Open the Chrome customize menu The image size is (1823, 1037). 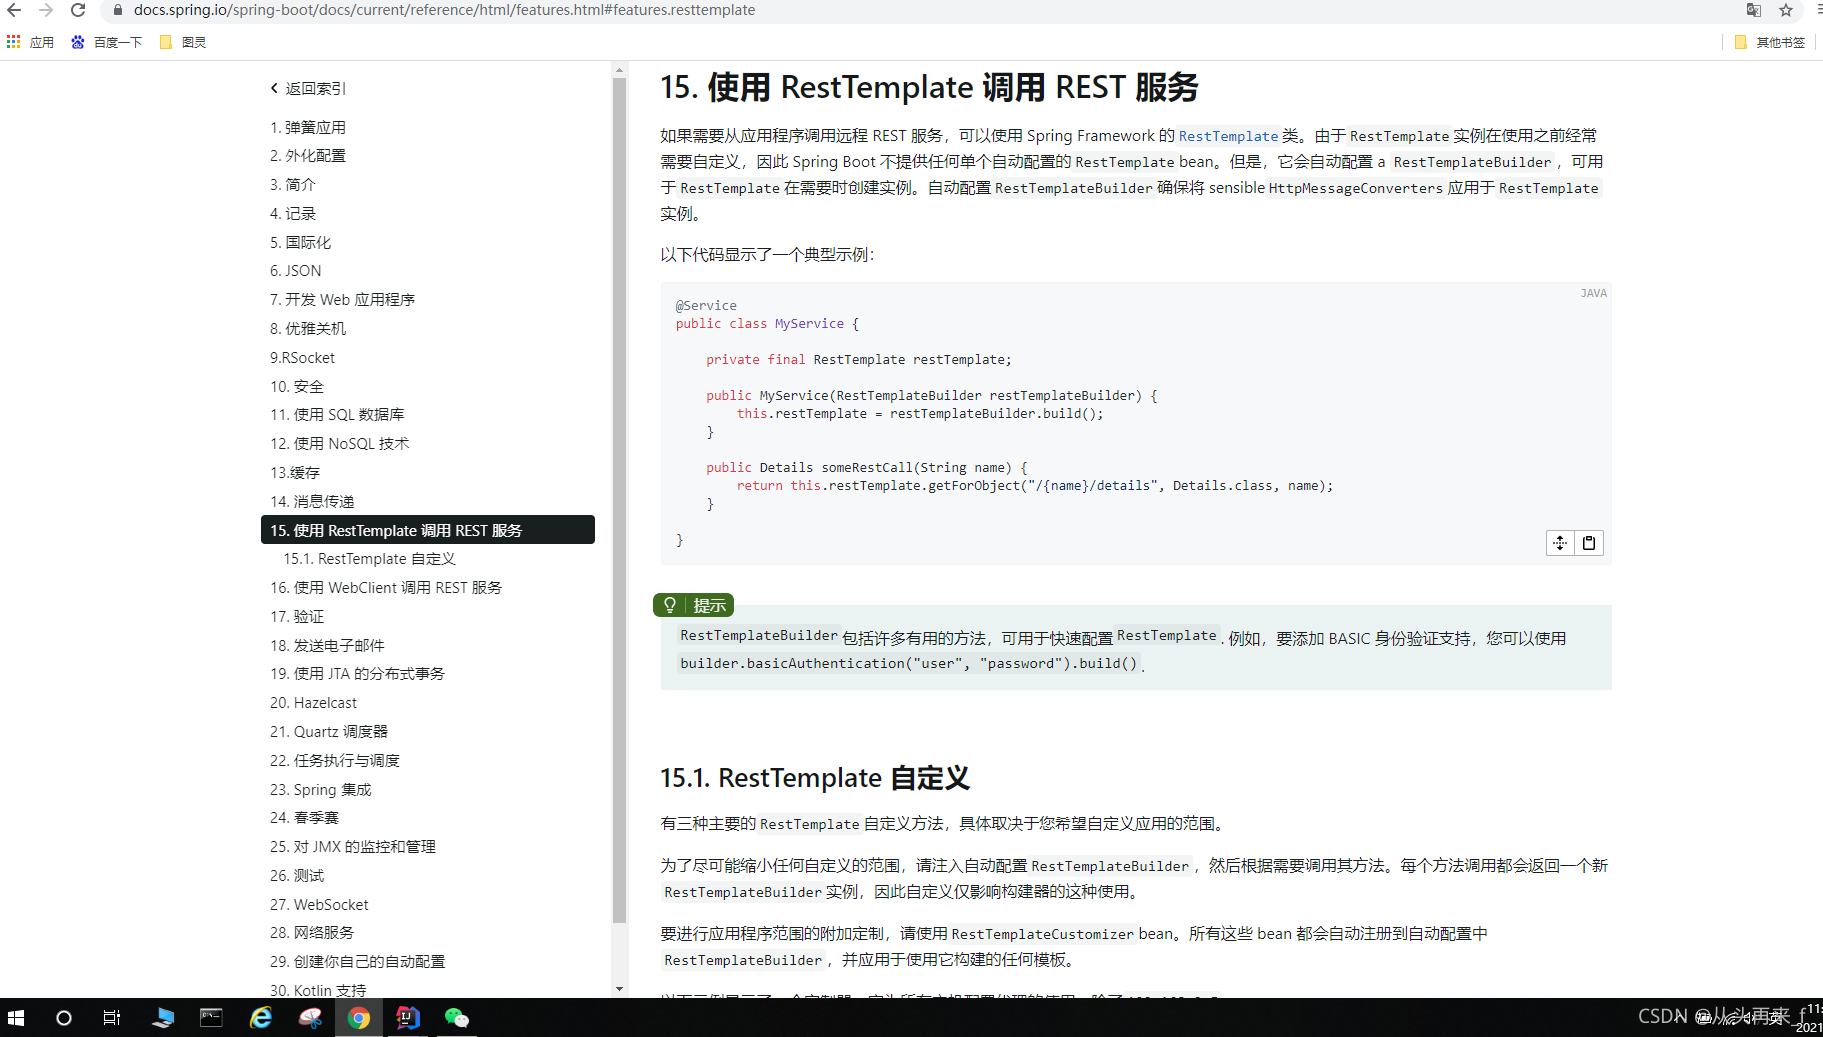click(x=1817, y=10)
